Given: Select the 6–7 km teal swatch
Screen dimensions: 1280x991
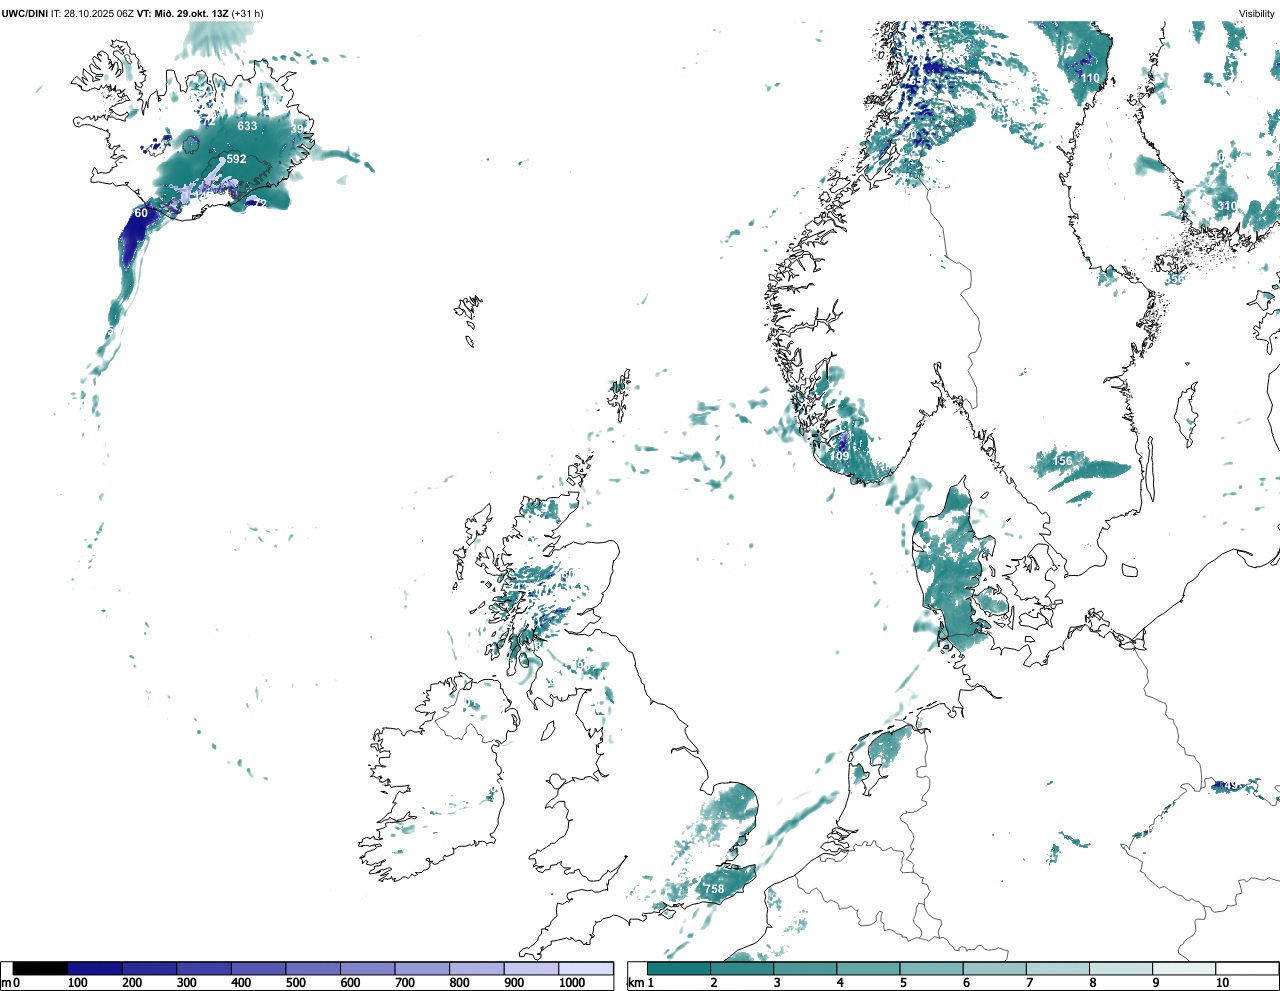Looking at the screenshot, I should click(994, 969).
